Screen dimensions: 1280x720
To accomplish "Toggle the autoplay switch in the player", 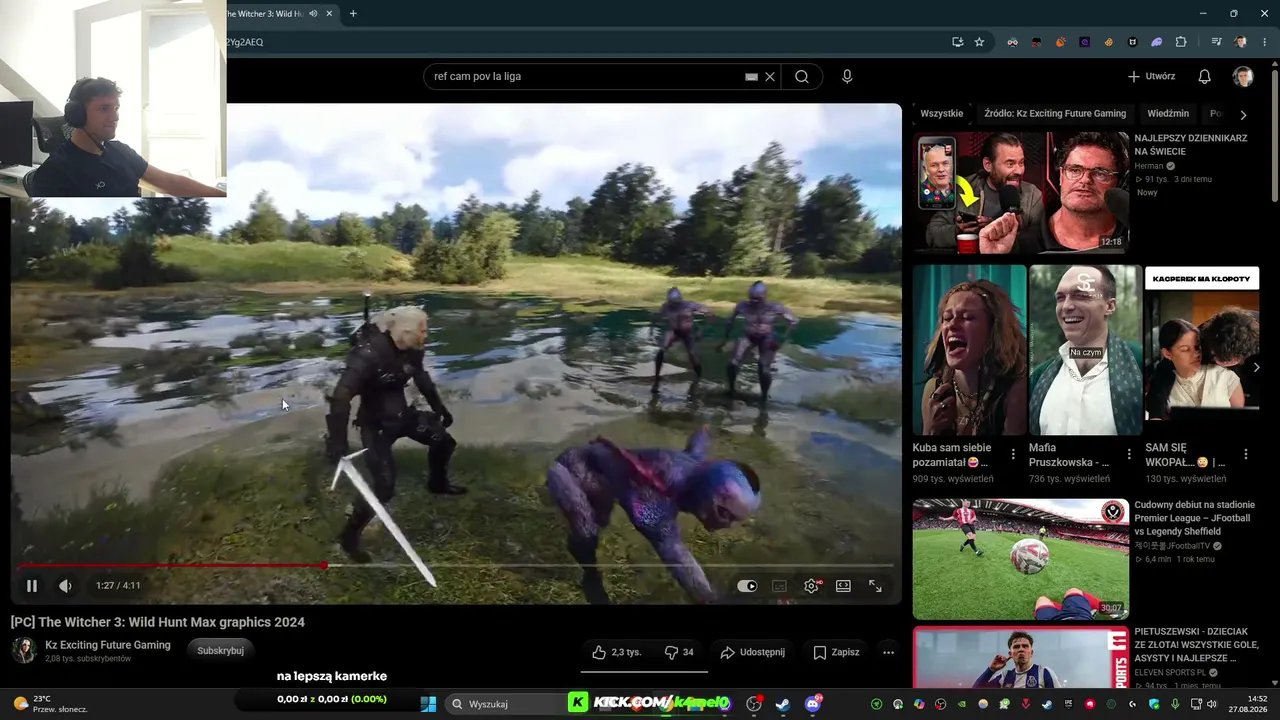I will pos(747,586).
